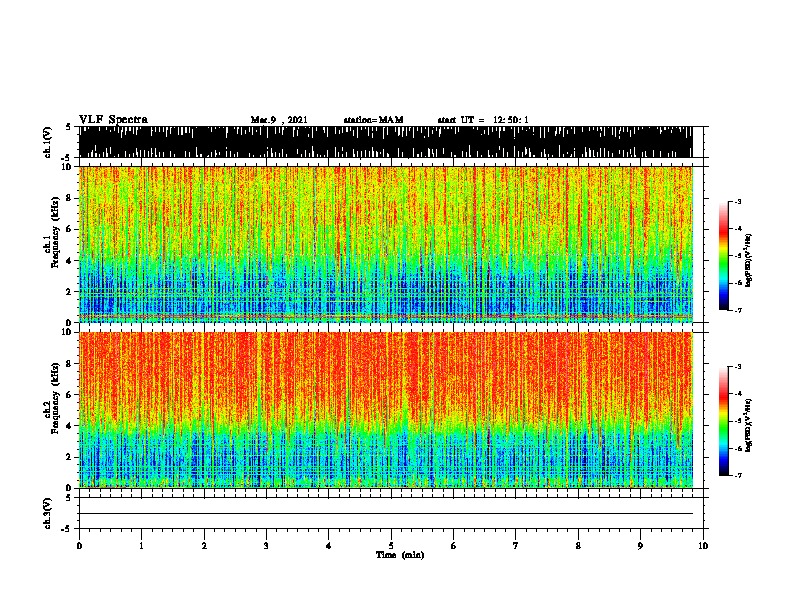Viewport: 792px width, 612px height.
Task: Click the ch.2 colorbar "-7" tick
Action: (x=738, y=476)
